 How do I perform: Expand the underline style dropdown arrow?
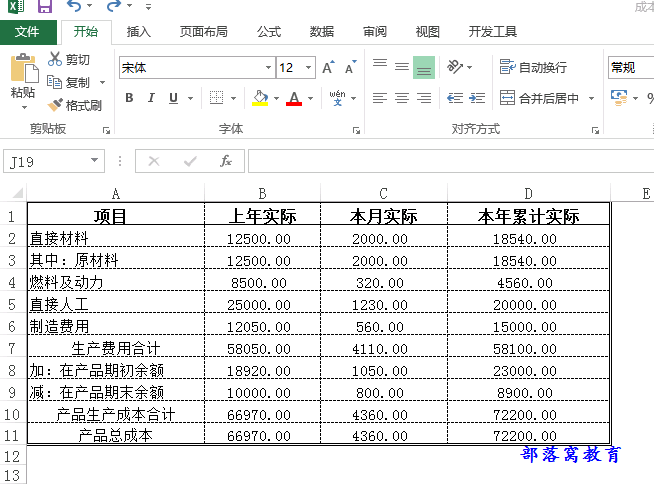191,98
